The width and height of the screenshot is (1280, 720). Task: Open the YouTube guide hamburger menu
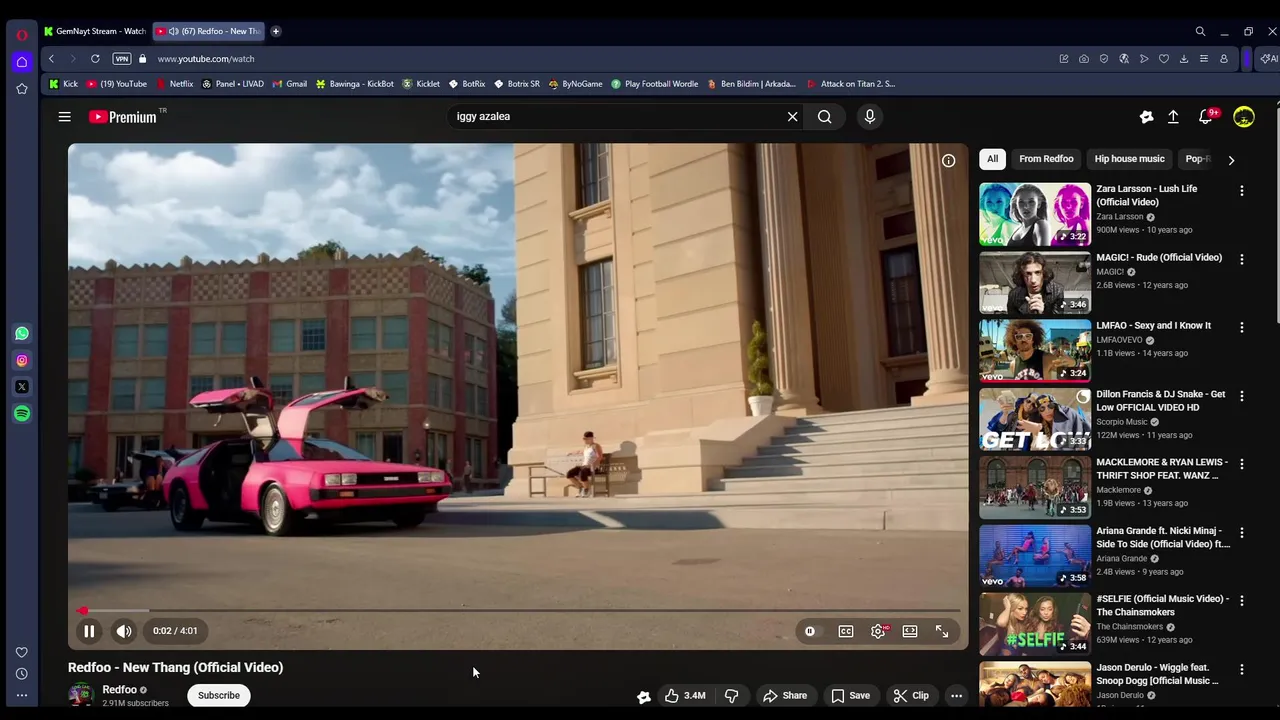(x=64, y=117)
